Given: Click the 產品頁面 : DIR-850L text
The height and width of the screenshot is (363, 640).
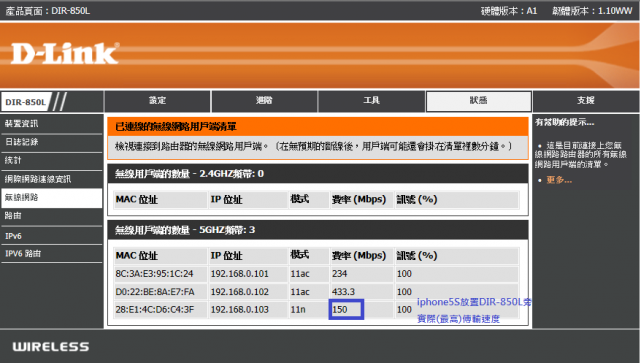Looking at the screenshot, I should (47, 11).
